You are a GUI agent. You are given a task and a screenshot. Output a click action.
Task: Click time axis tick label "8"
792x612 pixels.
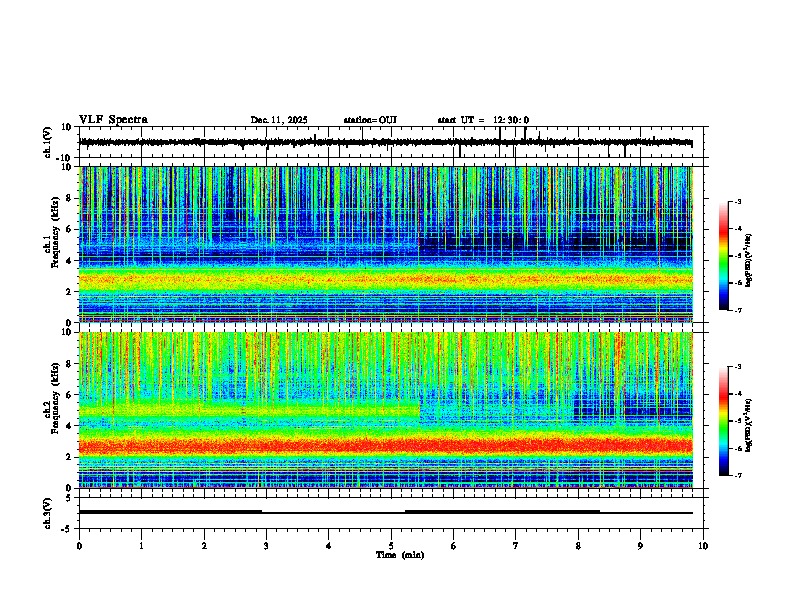point(578,546)
